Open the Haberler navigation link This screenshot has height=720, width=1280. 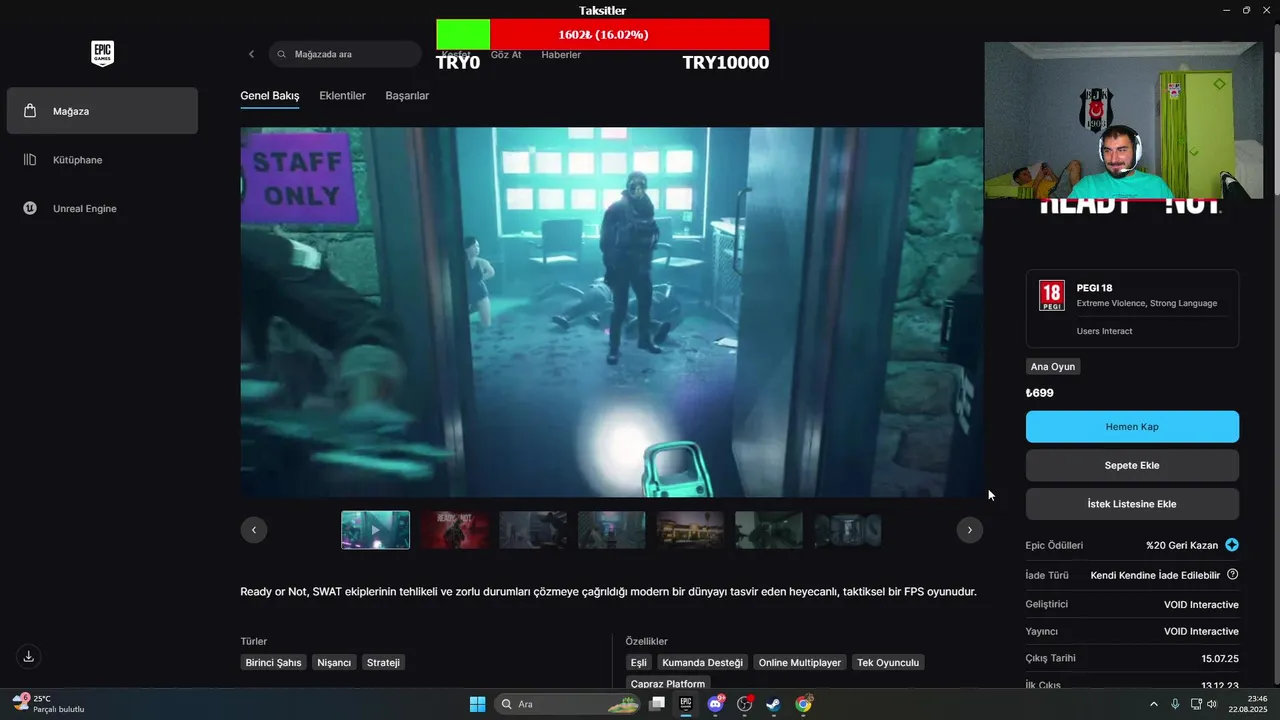(x=561, y=55)
